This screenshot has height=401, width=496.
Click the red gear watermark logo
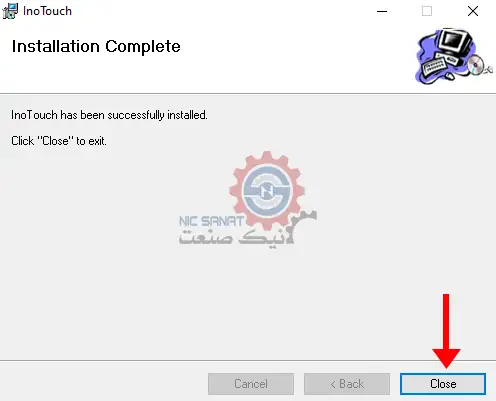(267, 190)
